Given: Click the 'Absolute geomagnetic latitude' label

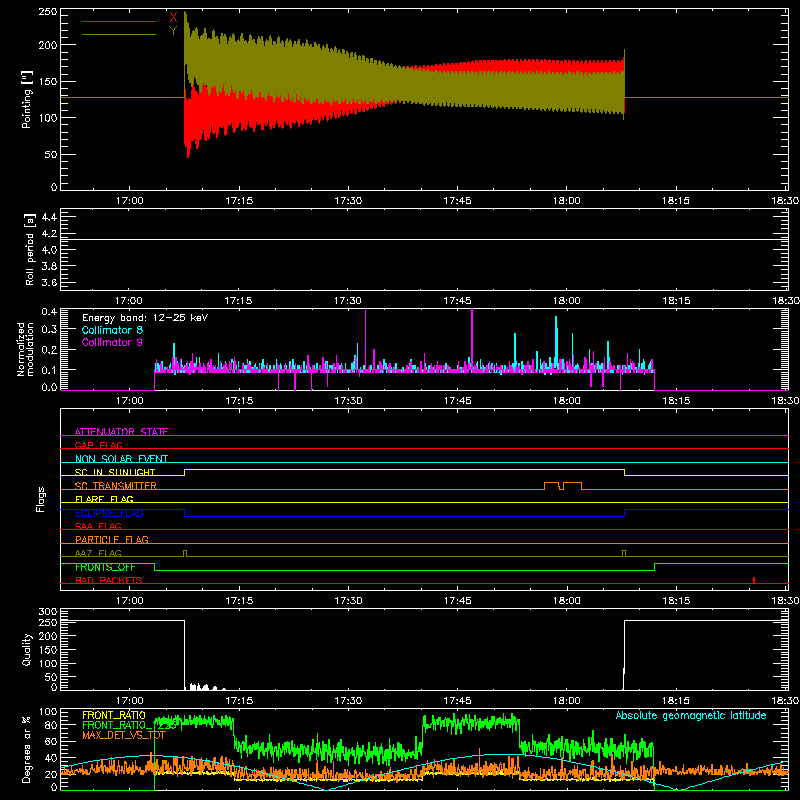Looking at the screenshot, I should (691, 715).
